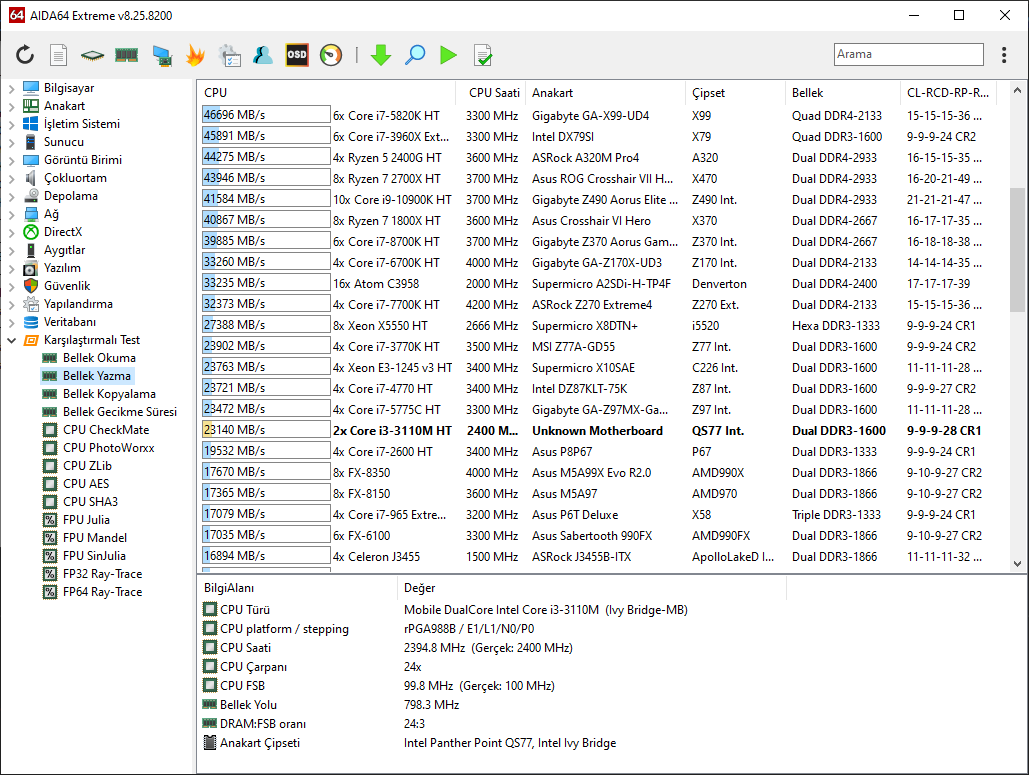Click the results list scroll-down arrow

[x=1017, y=563]
